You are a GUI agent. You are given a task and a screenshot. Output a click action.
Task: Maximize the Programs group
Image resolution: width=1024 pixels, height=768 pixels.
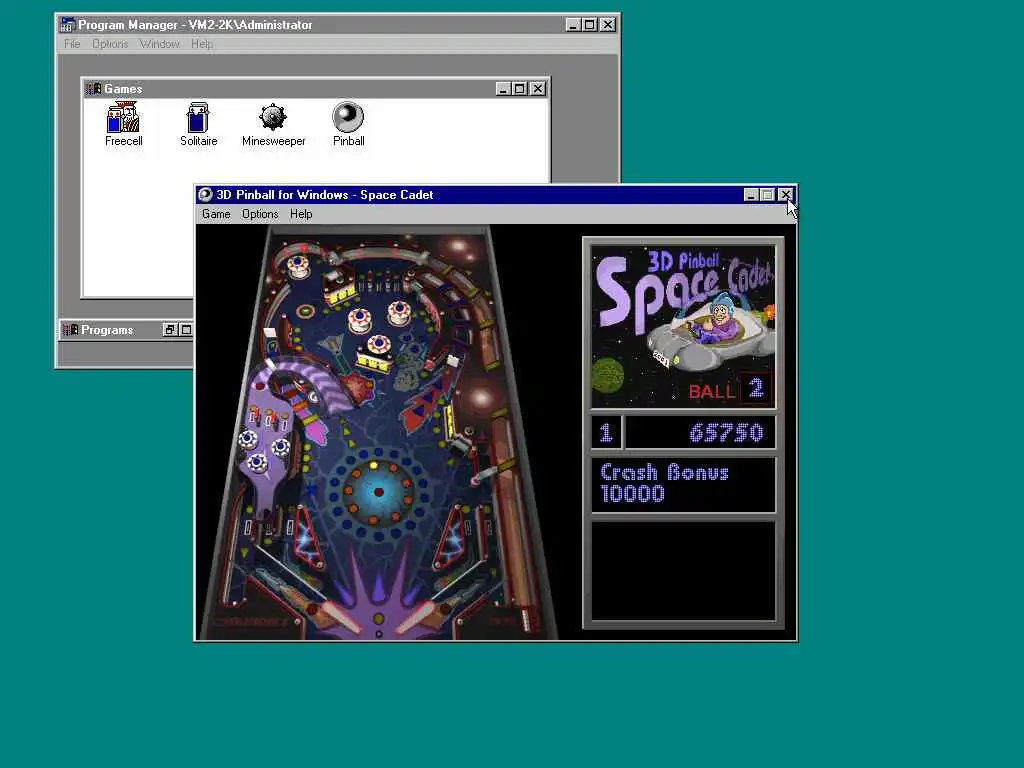pyautogui.click(x=186, y=330)
